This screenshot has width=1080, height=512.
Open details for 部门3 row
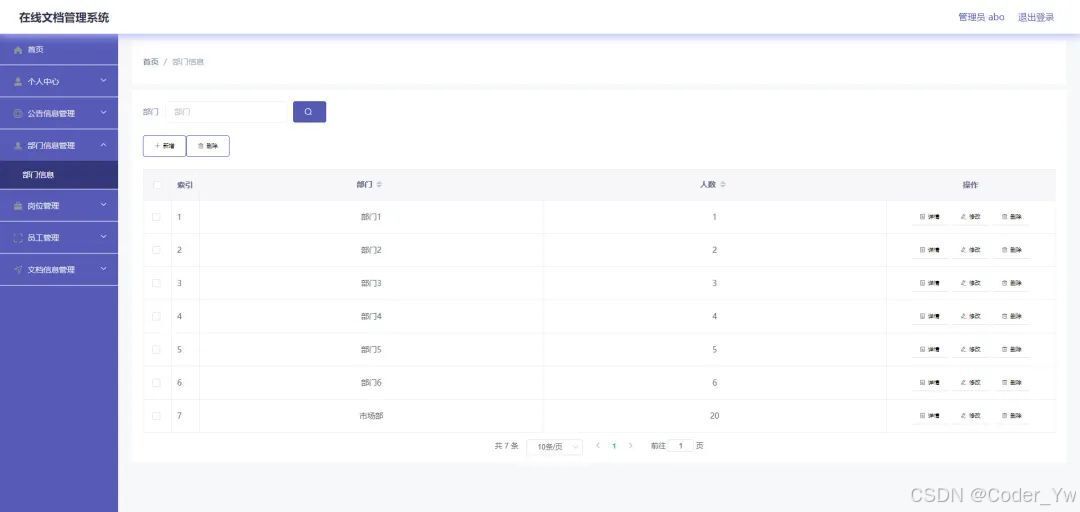point(929,283)
